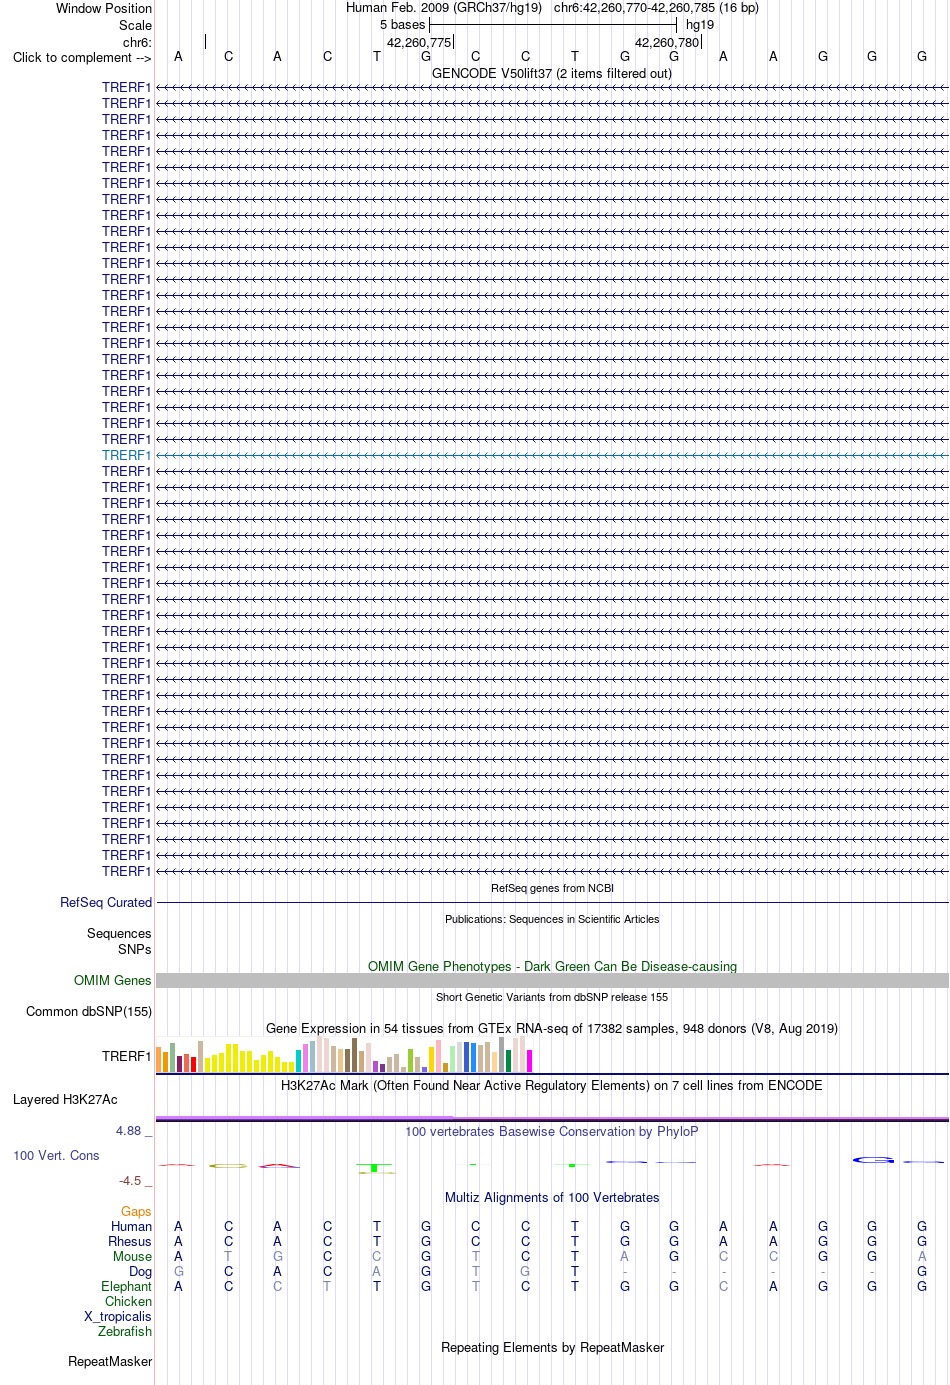Click the 'Common dbSNP(155)' track label
This screenshot has width=950, height=1385.
(x=89, y=1011)
